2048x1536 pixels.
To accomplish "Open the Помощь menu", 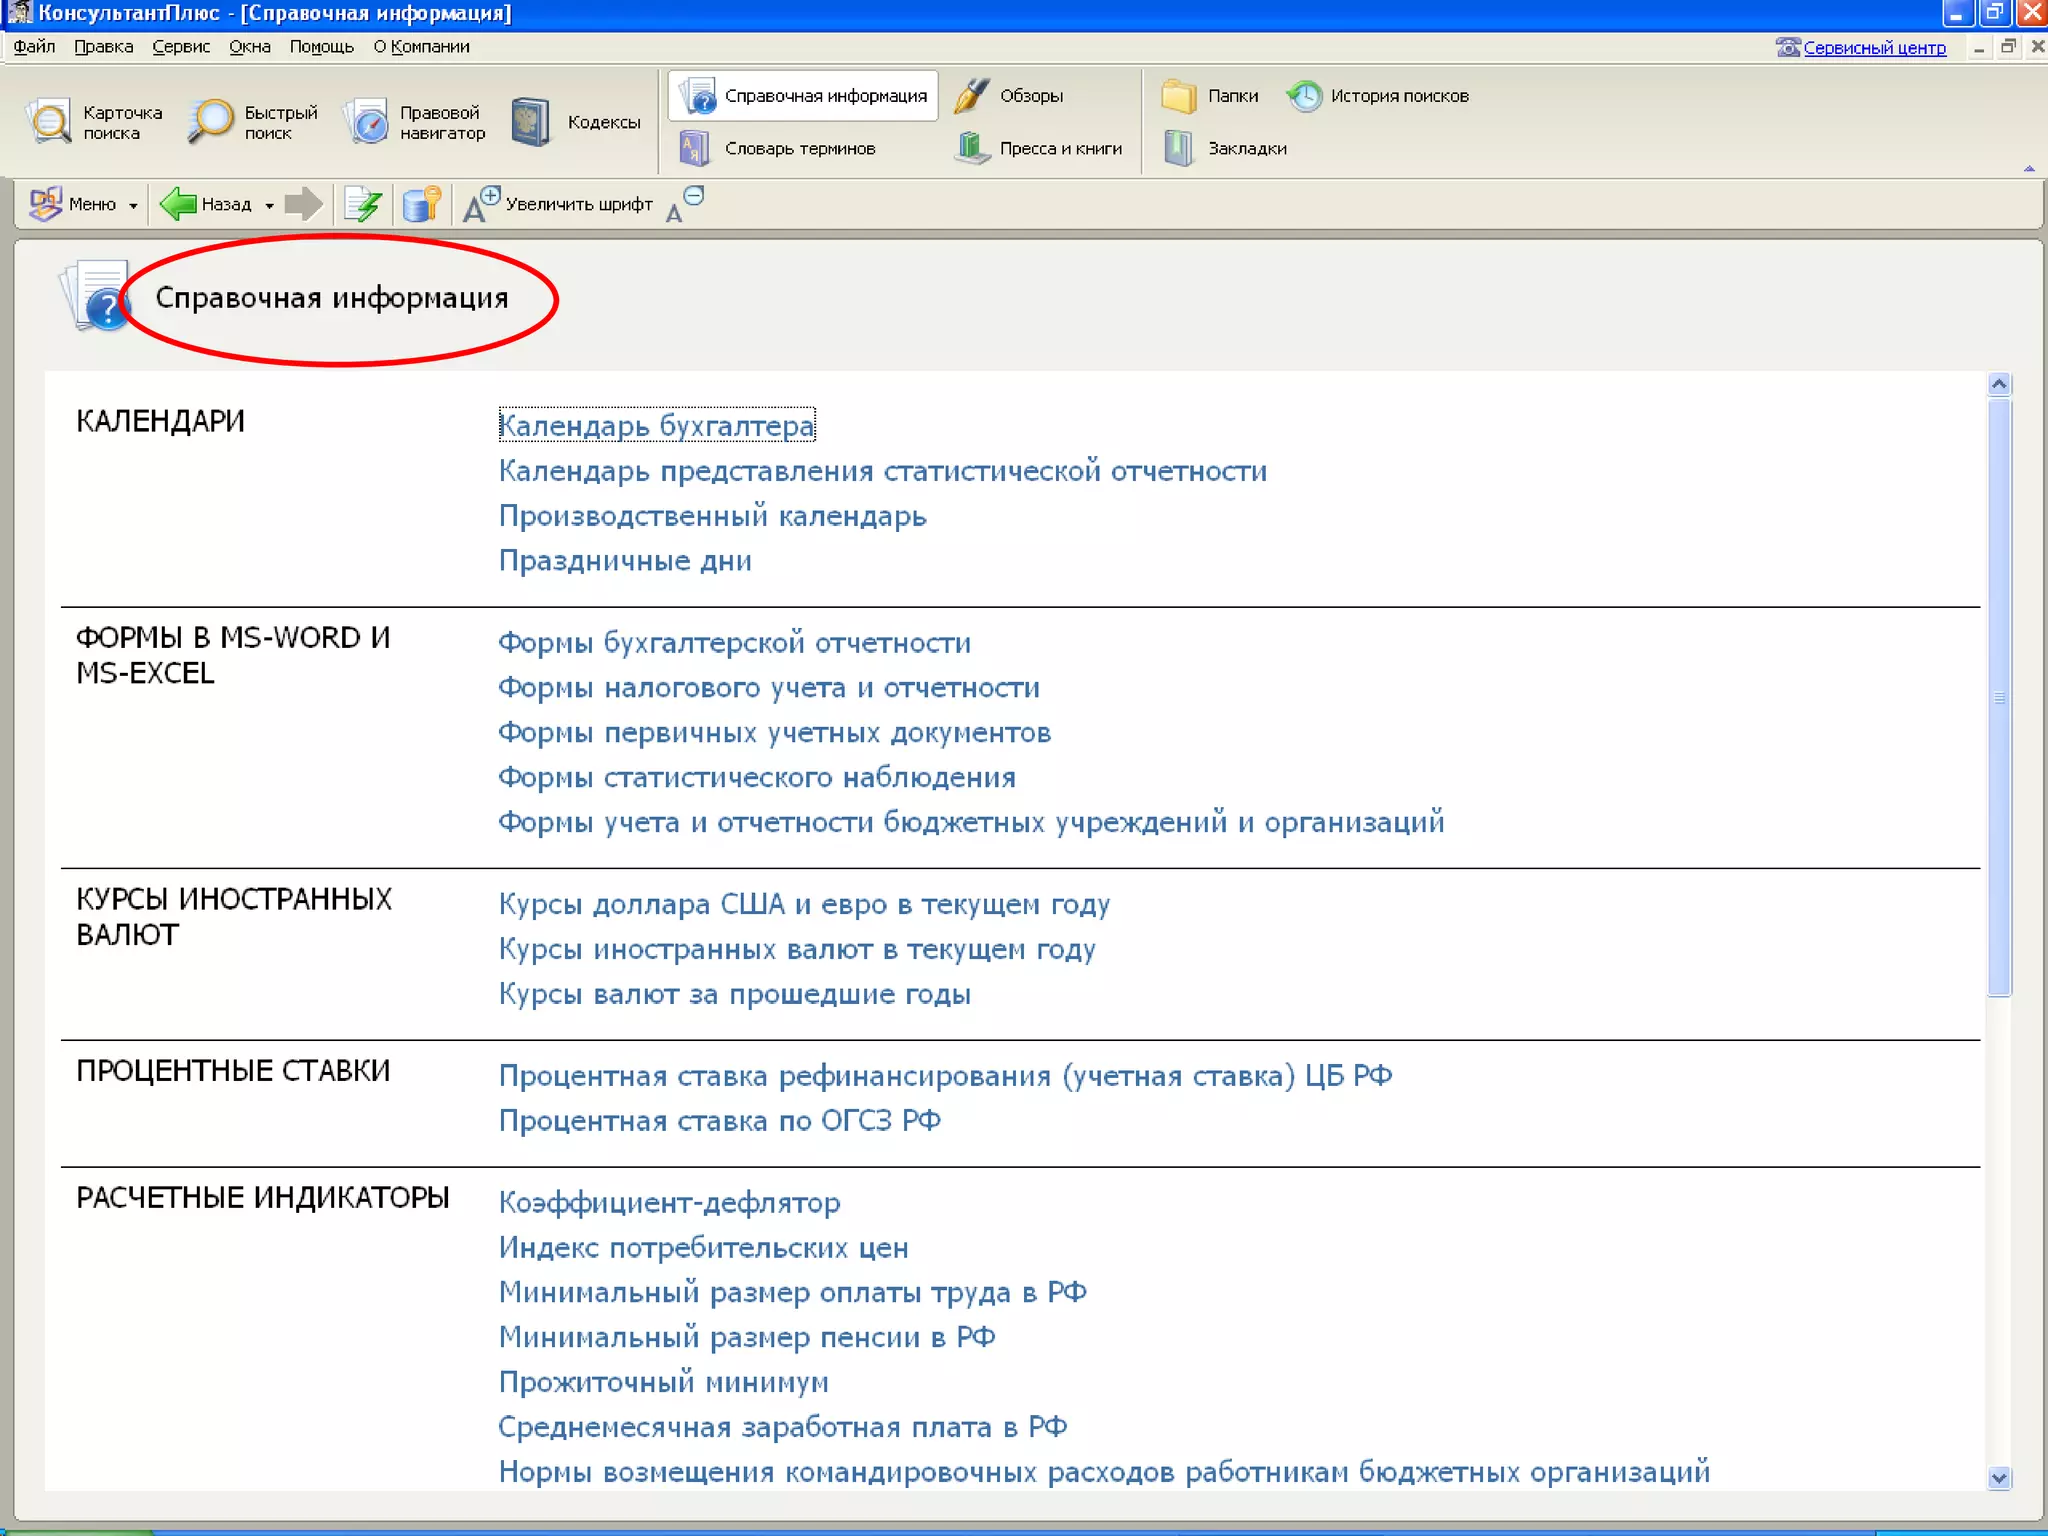I will (x=321, y=47).
